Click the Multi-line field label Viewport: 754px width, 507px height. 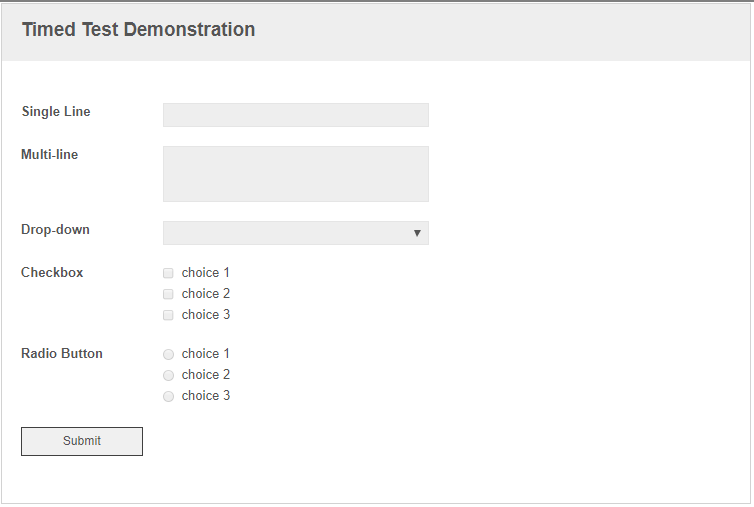[x=50, y=154]
